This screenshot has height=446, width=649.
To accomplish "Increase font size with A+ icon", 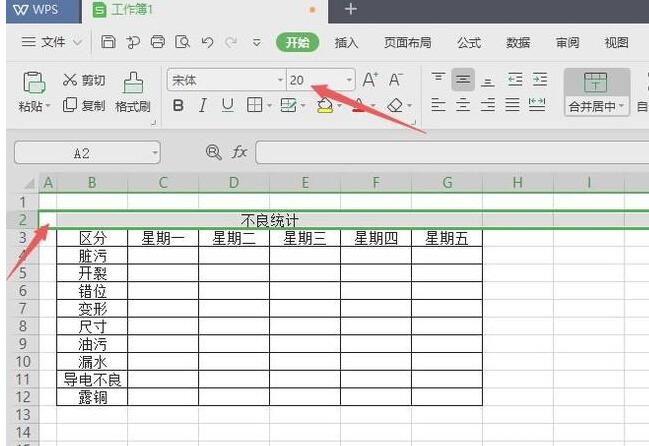I will [x=370, y=79].
